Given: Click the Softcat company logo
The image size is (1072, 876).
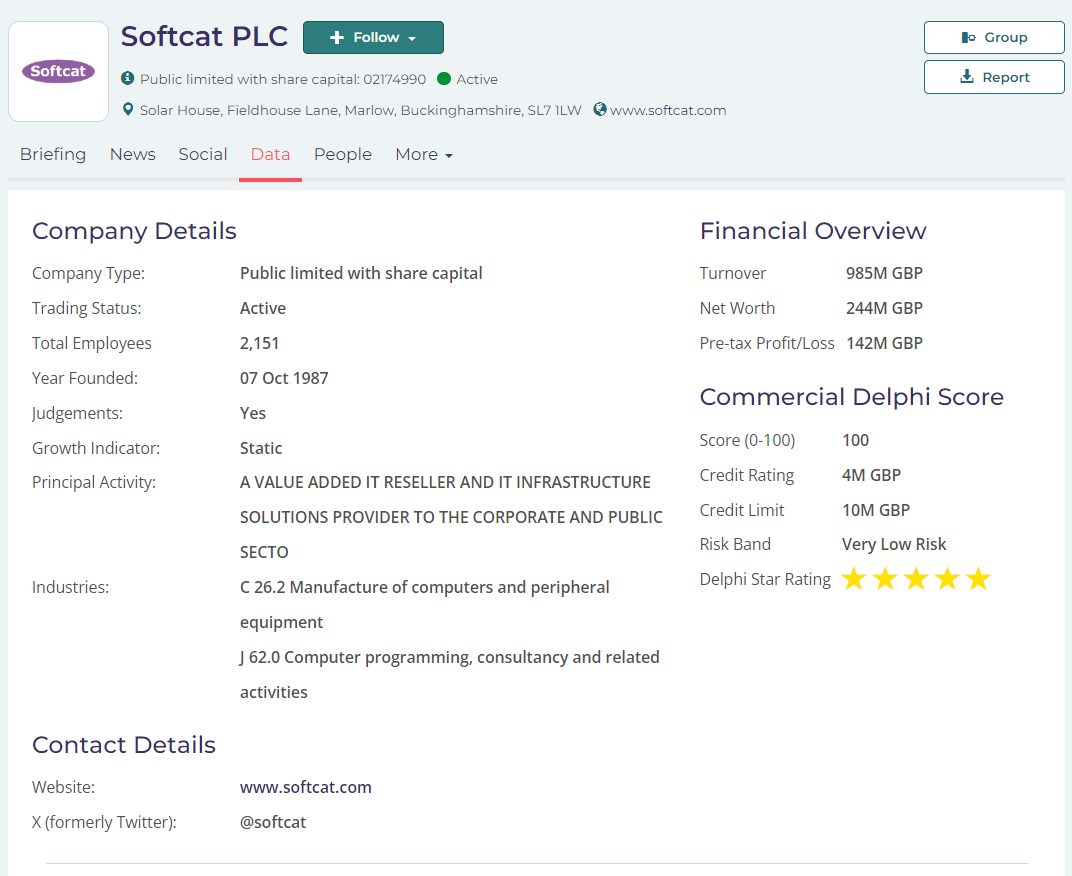Looking at the screenshot, I should tap(59, 72).
